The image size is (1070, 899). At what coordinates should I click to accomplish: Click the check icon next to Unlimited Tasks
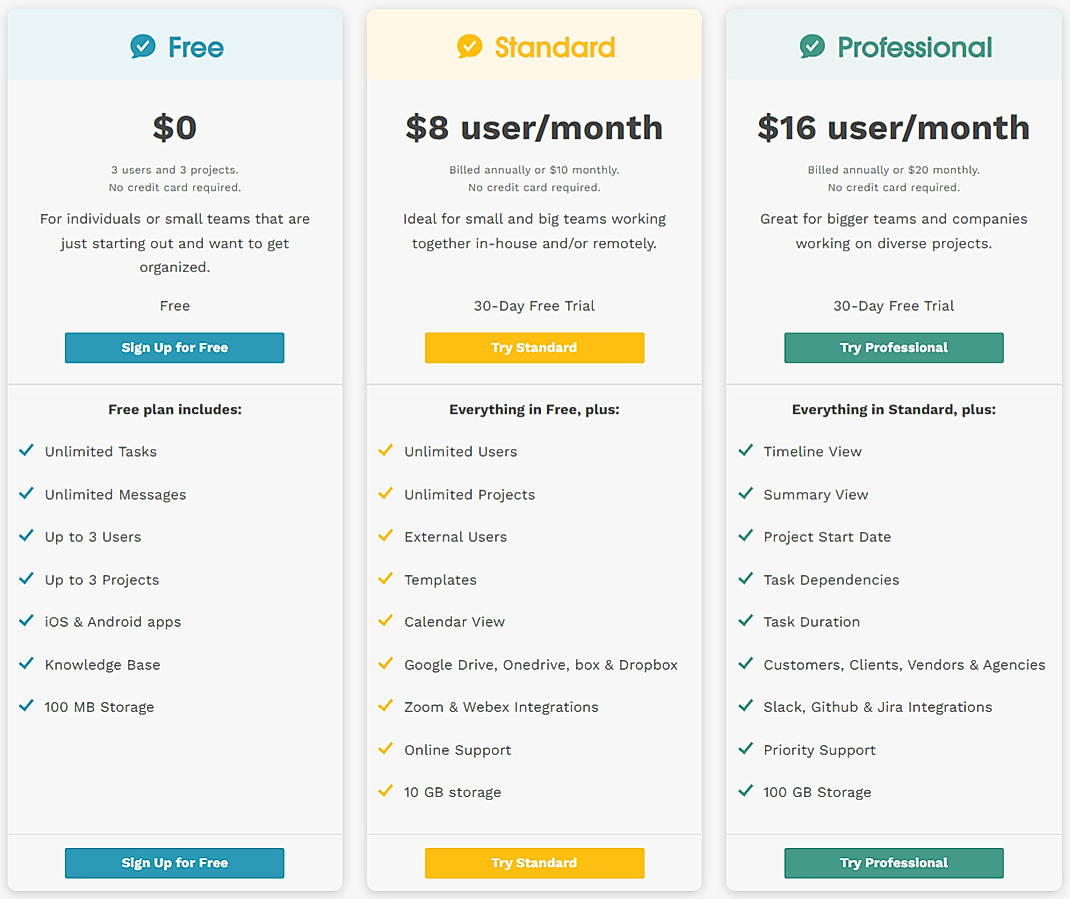coord(26,451)
